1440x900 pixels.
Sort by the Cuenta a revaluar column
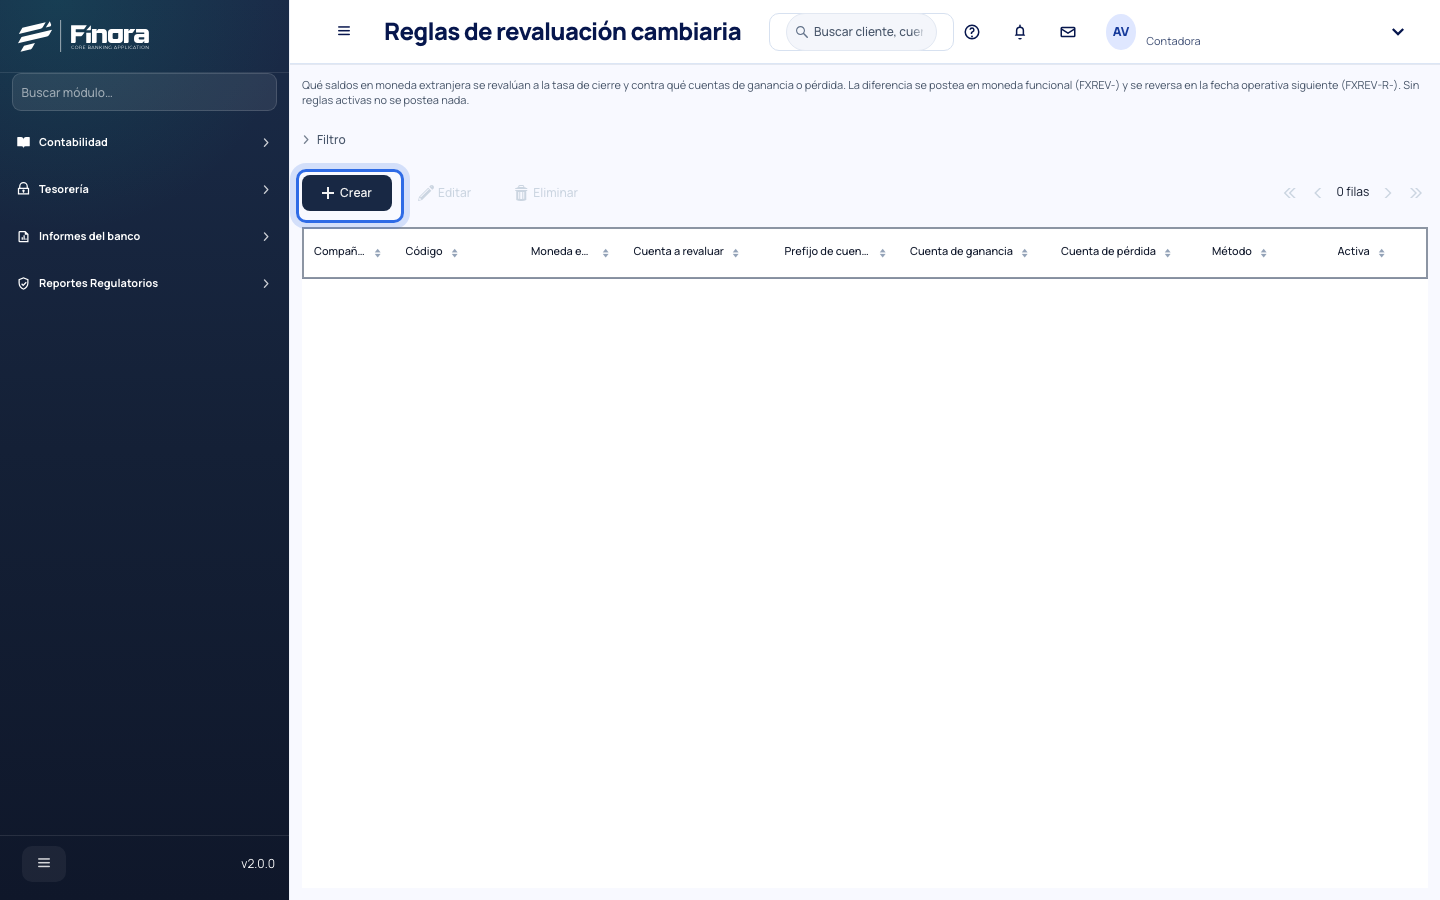click(x=735, y=253)
